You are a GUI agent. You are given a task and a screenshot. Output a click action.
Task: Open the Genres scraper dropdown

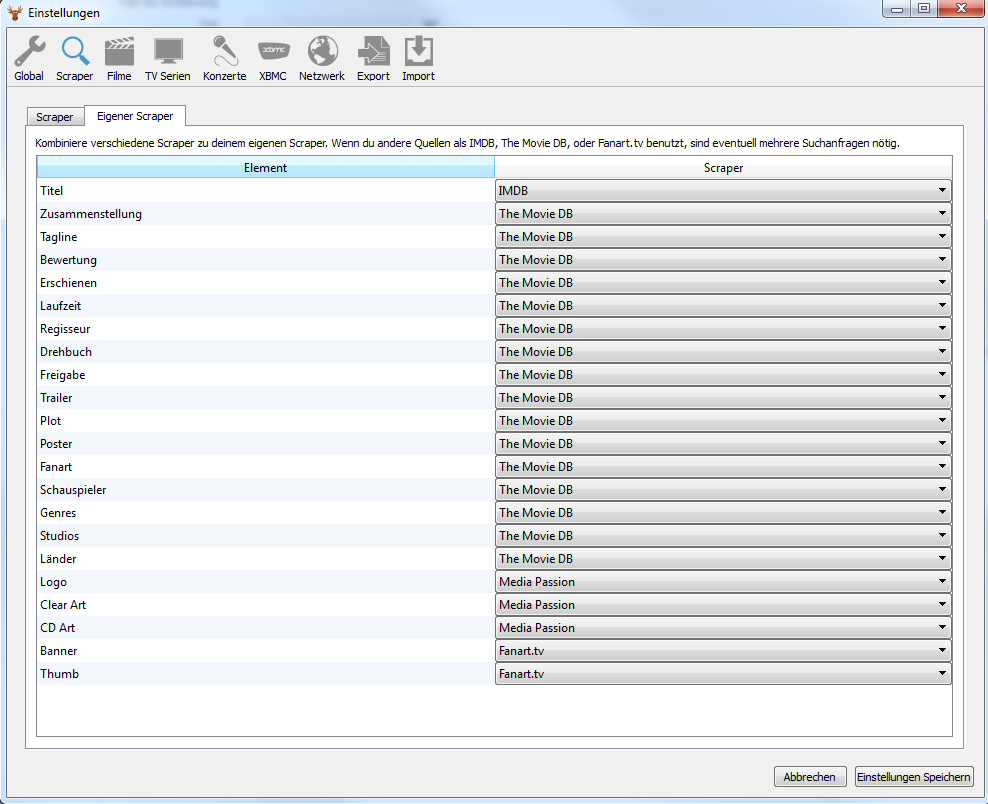tap(723, 512)
